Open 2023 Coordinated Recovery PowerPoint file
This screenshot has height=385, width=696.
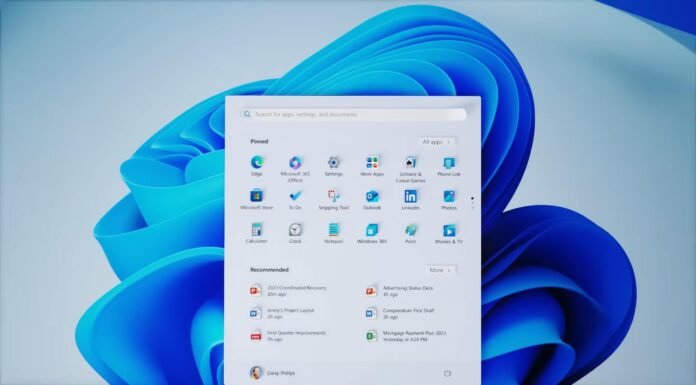coord(289,291)
